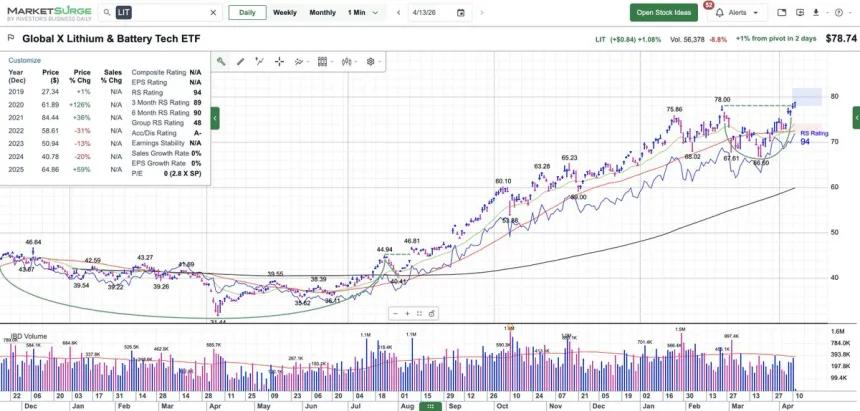This screenshot has width=860, height=411.
Task: Click the download icon in header
Action: tap(816, 12)
